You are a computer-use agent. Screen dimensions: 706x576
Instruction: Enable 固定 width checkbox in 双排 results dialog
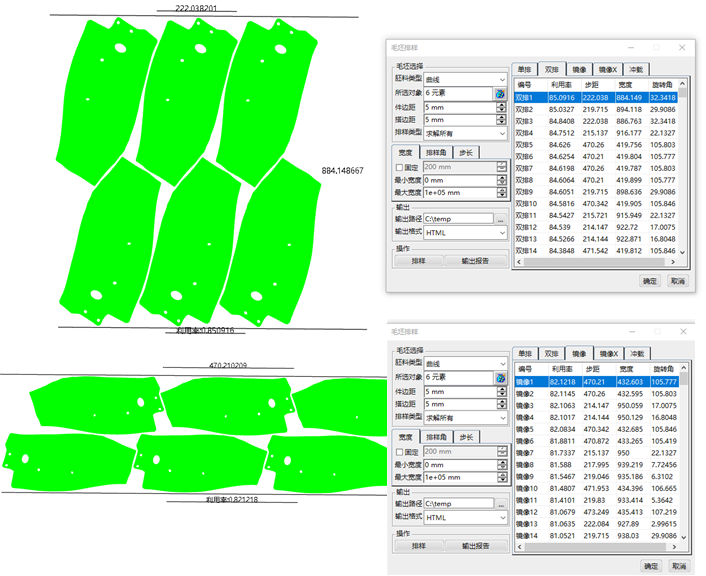click(401, 167)
